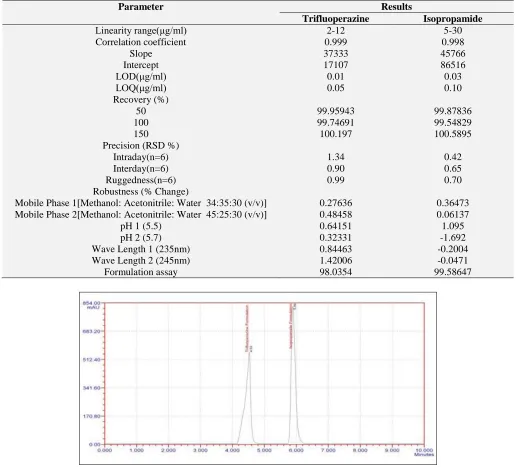Select the LOD value "0.03"

tap(453, 77)
